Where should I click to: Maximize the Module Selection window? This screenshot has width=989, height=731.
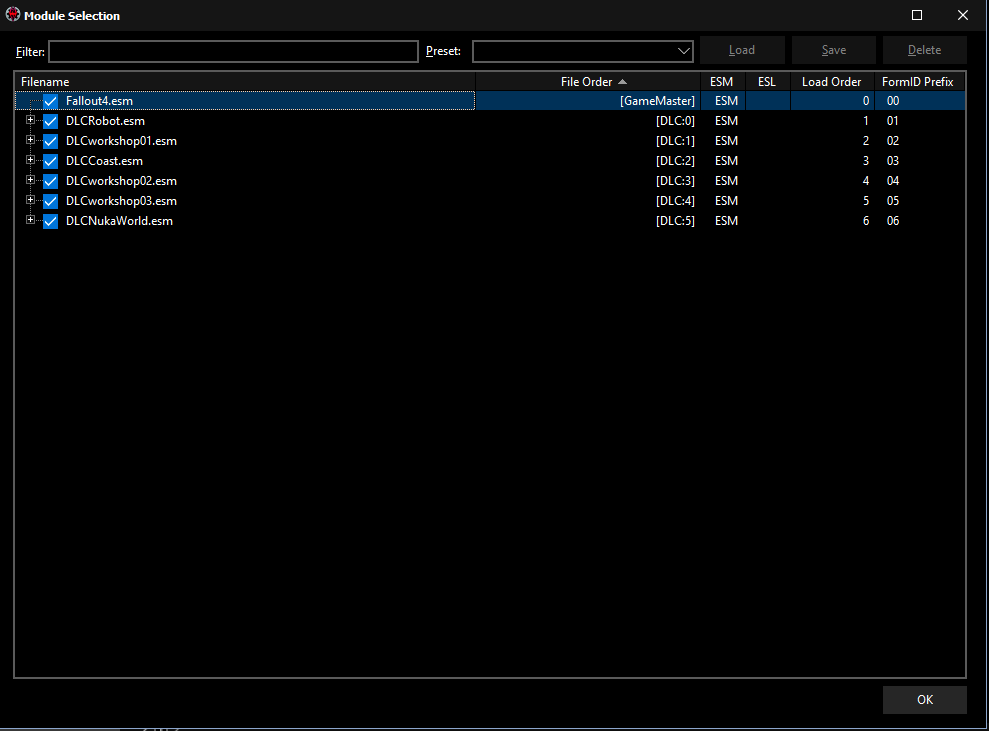click(917, 15)
